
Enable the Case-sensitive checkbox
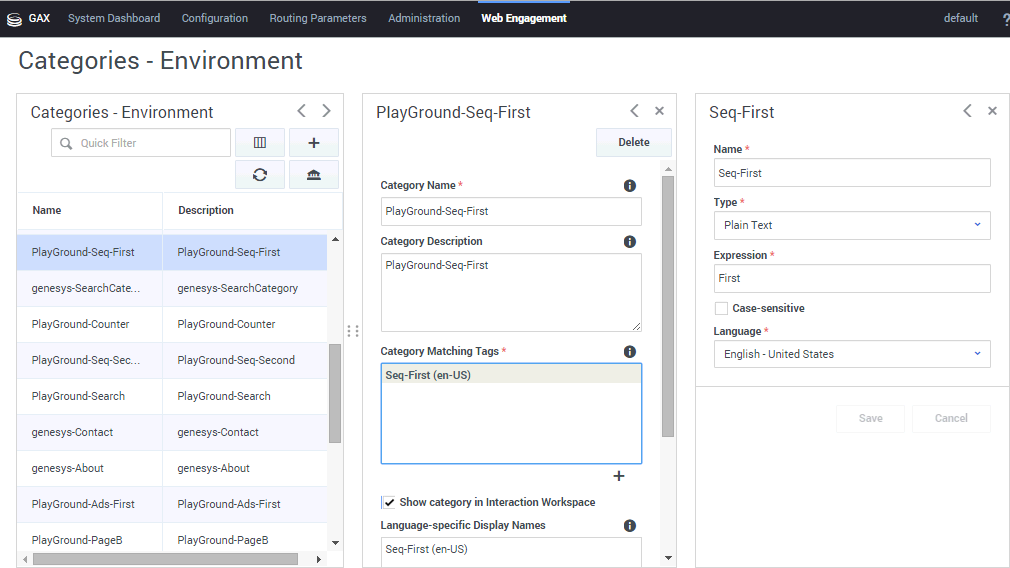click(x=721, y=308)
